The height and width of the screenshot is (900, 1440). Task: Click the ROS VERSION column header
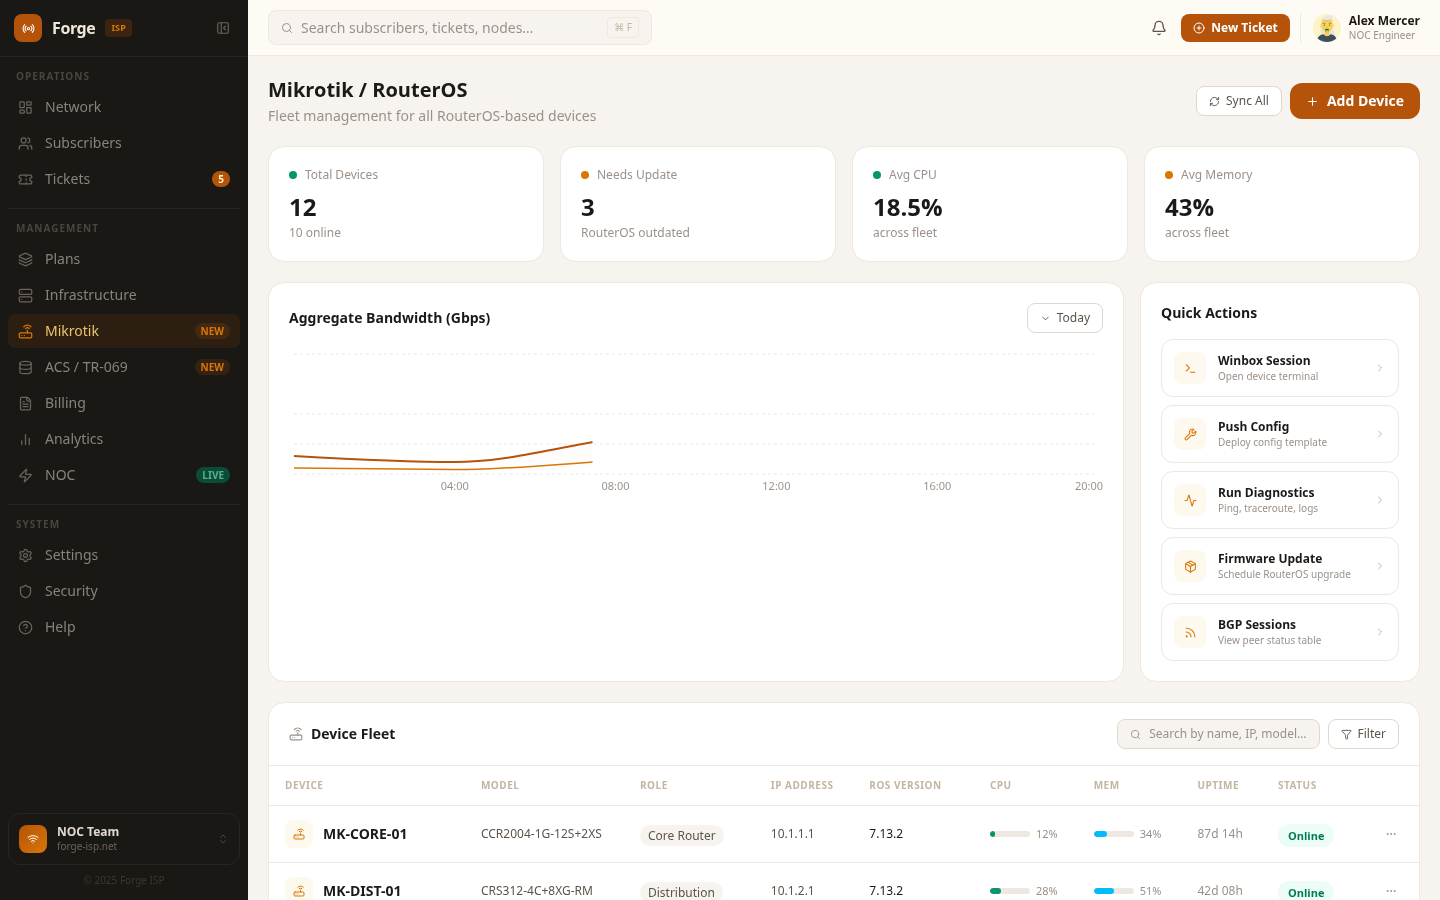click(x=905, y=785)
